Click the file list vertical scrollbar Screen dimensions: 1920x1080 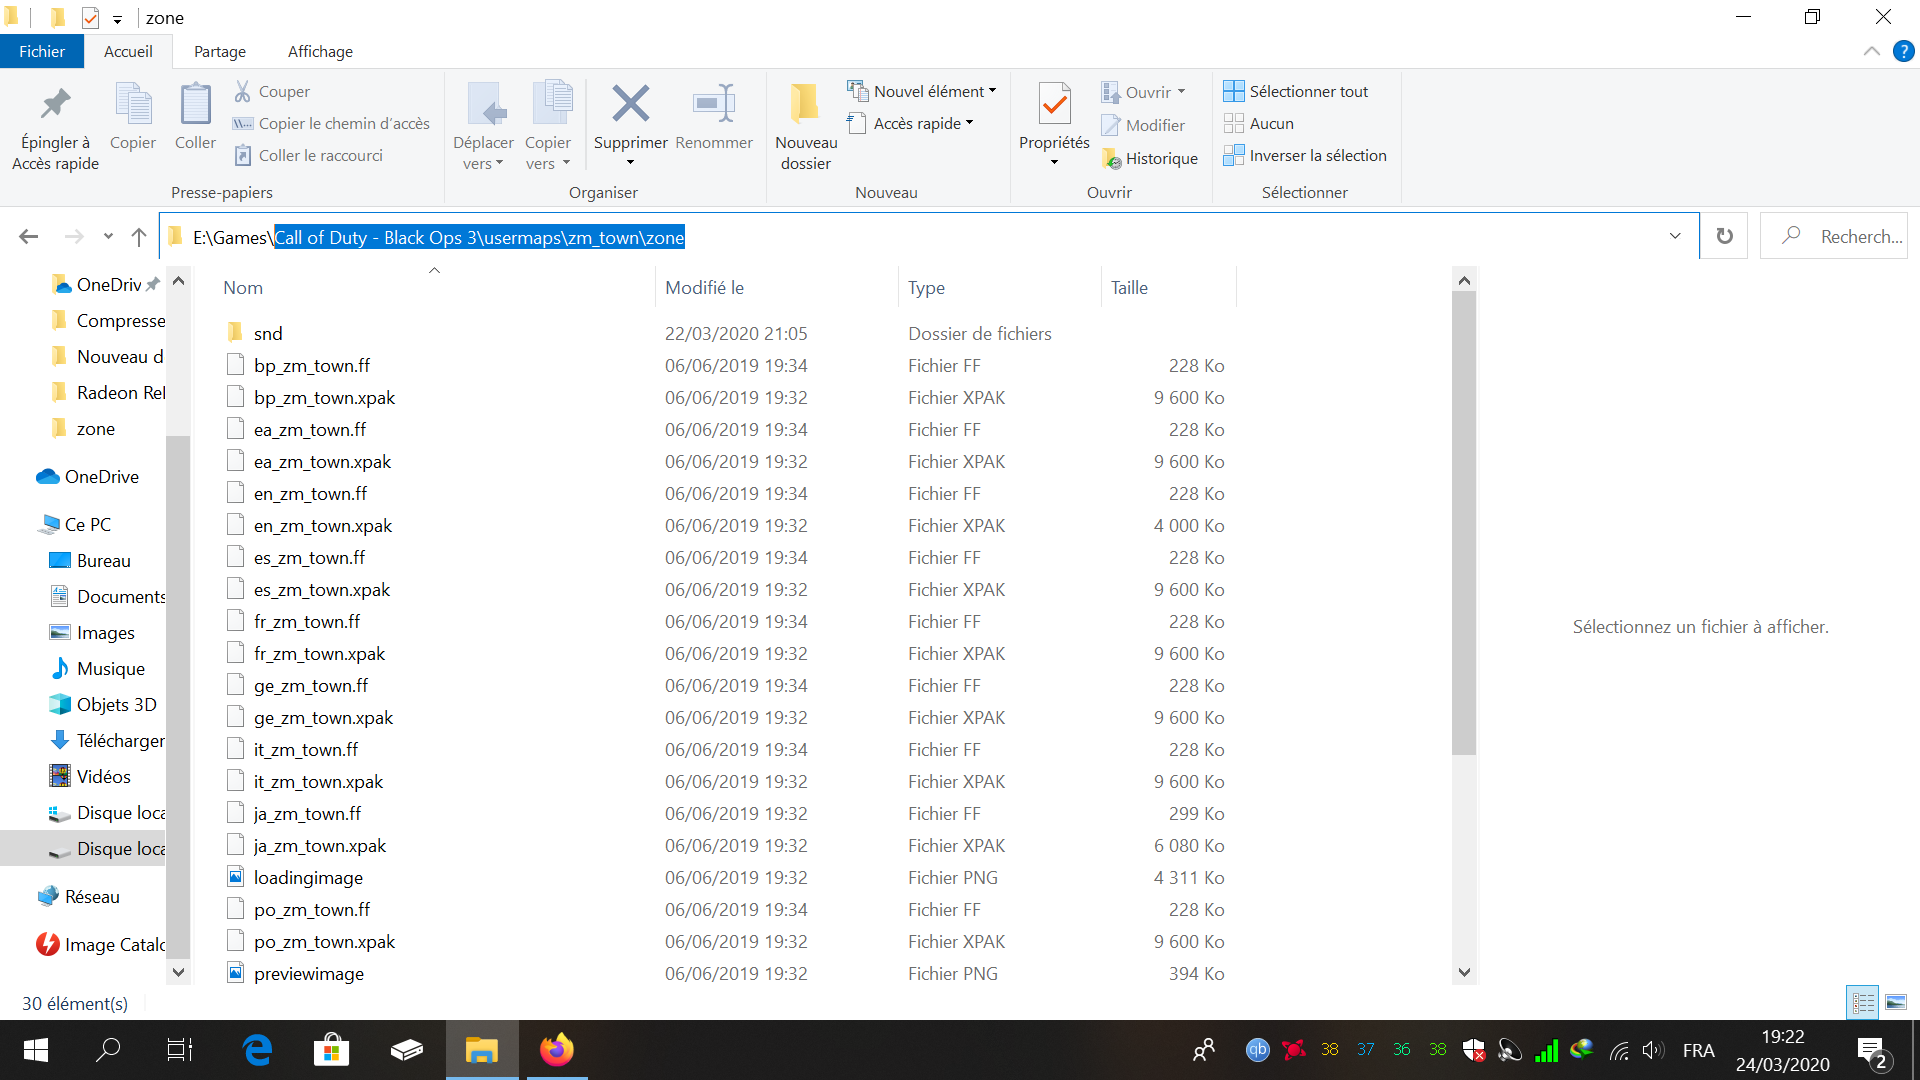tap(1464, 520)
